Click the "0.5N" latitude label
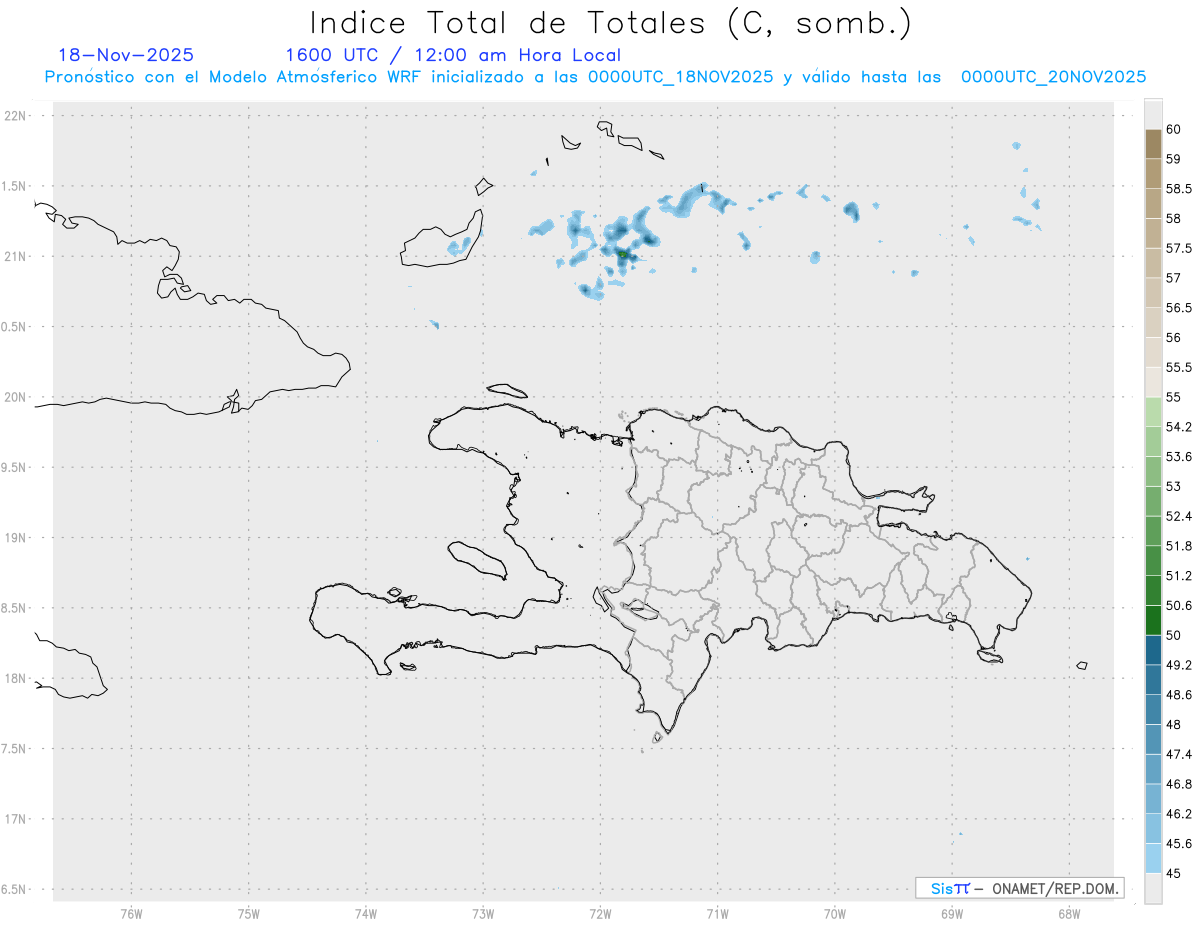This screenshot has width=1200, height=927. tap(15, 327)
